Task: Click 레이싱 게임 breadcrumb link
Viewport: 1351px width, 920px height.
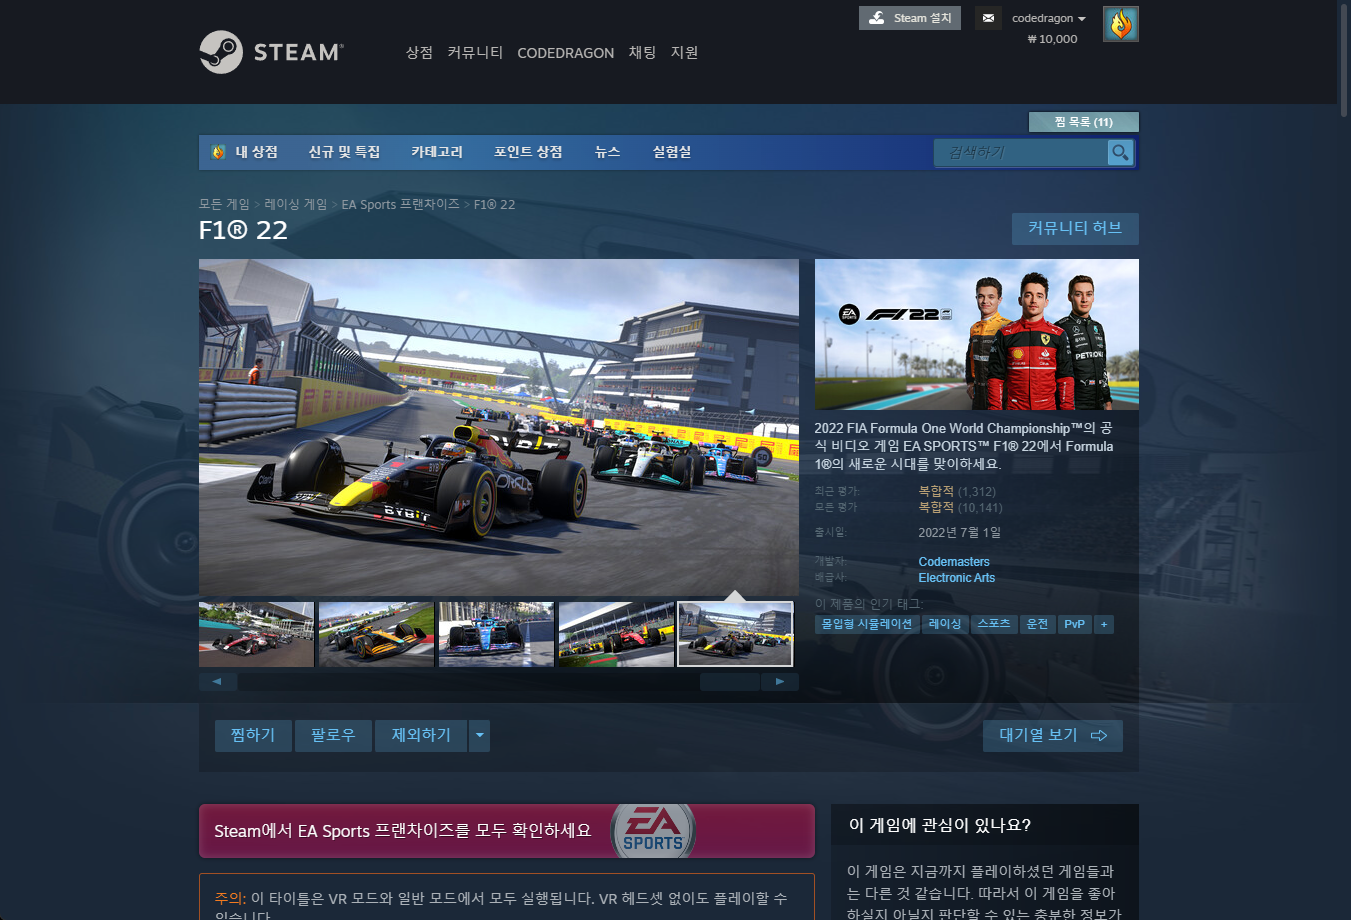Action: (x=296, y=204)
